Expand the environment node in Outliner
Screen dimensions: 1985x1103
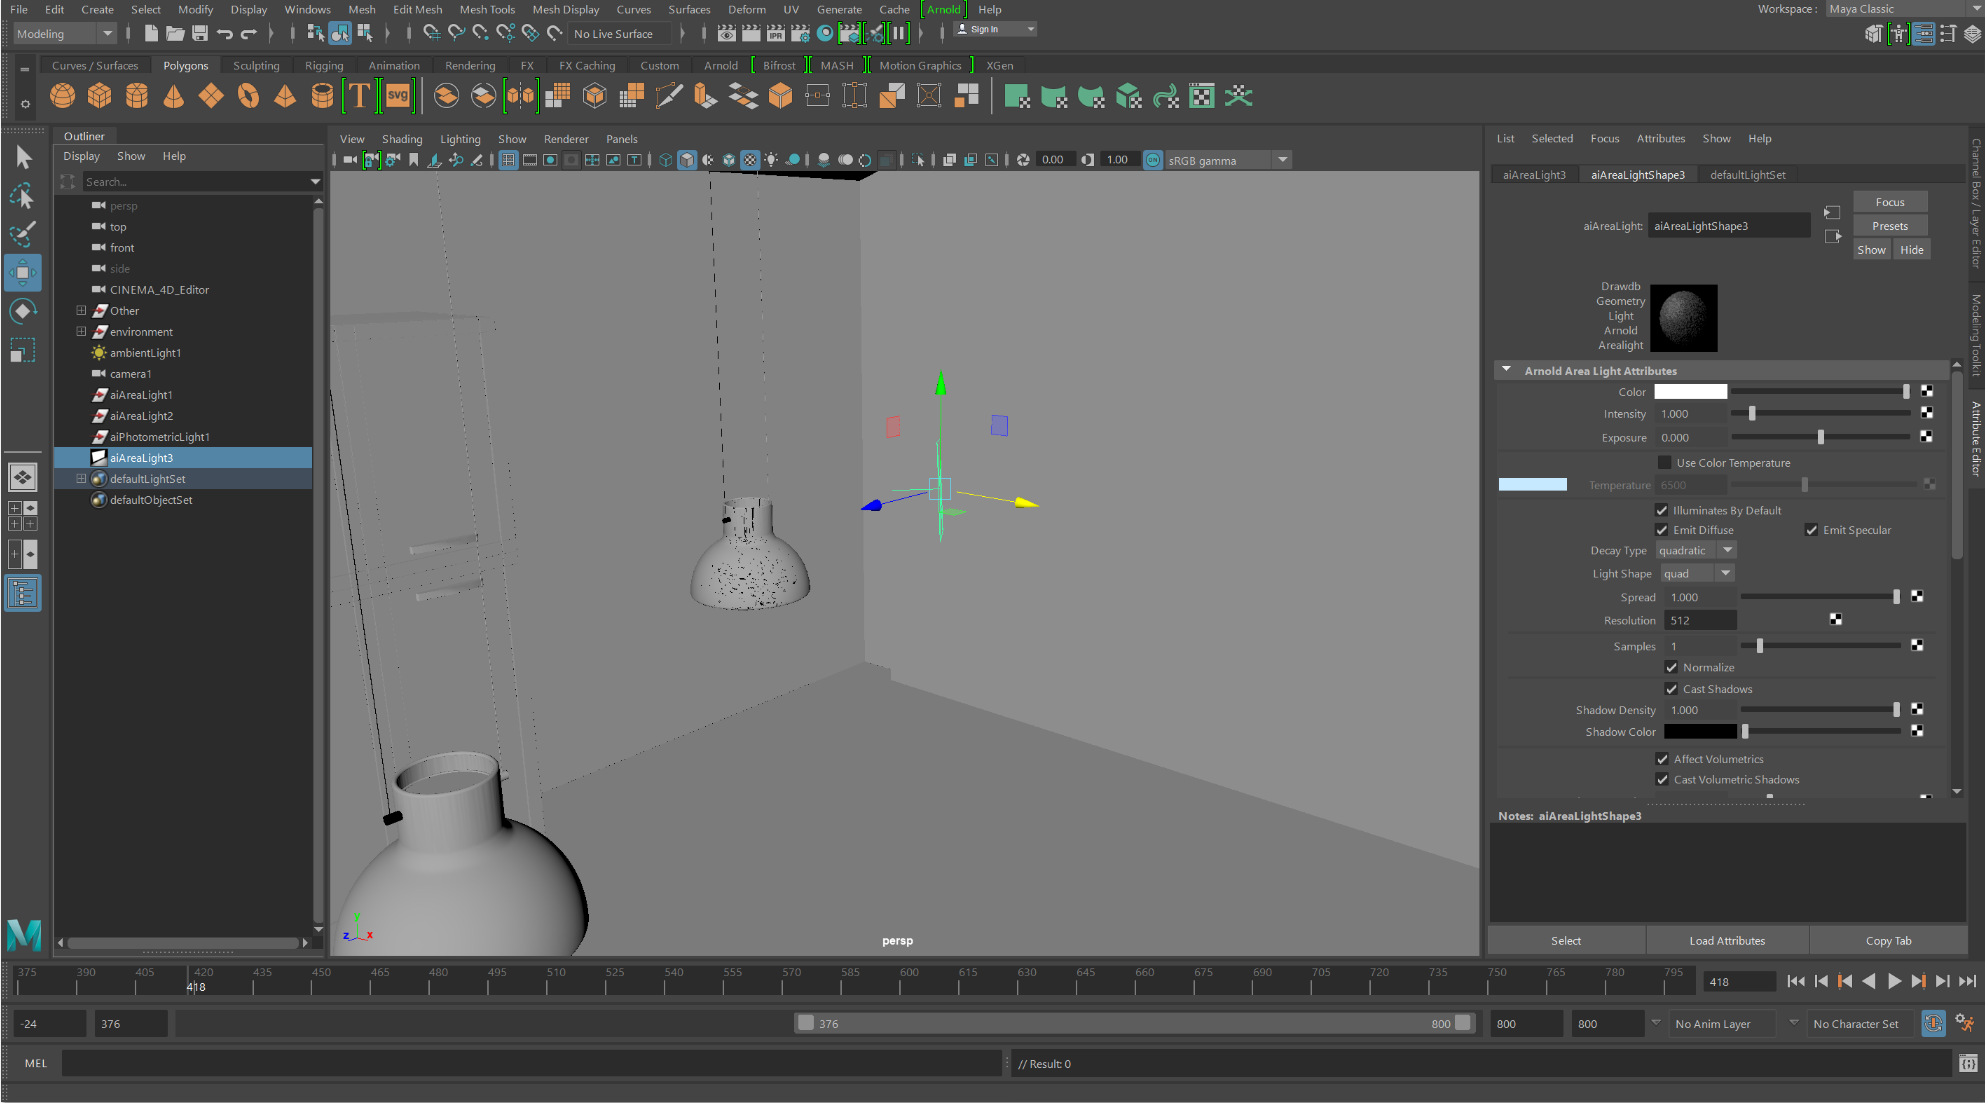pos(81,331)
